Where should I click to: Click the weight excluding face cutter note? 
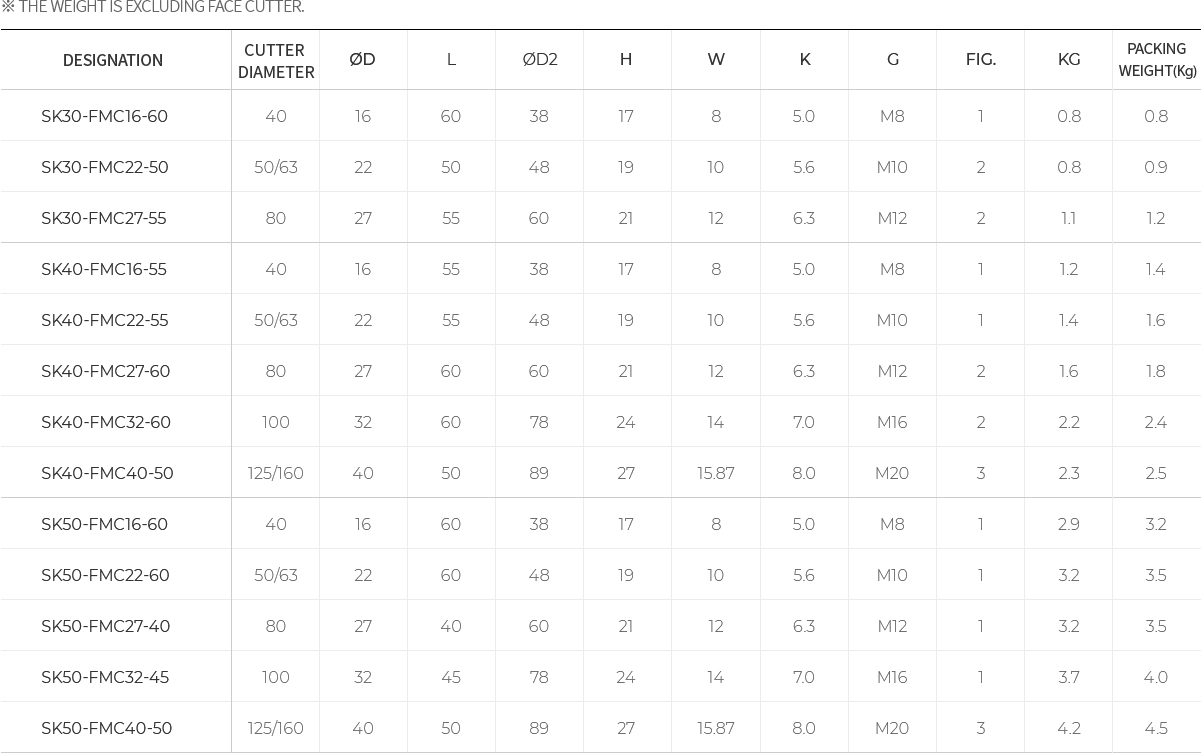coord(153,8)
